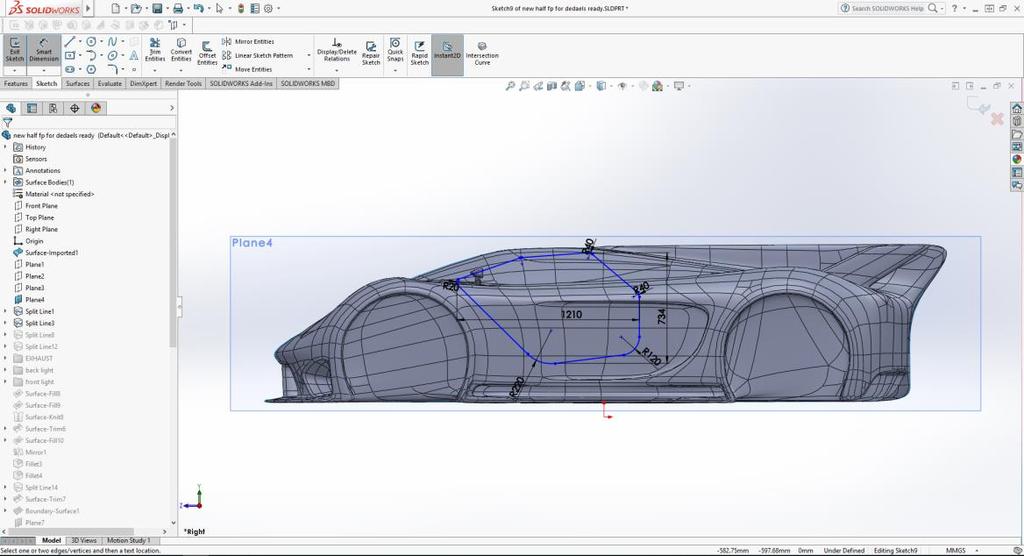Switch to the Surfaces tab

pyautogui.click(x=78, y=84)
